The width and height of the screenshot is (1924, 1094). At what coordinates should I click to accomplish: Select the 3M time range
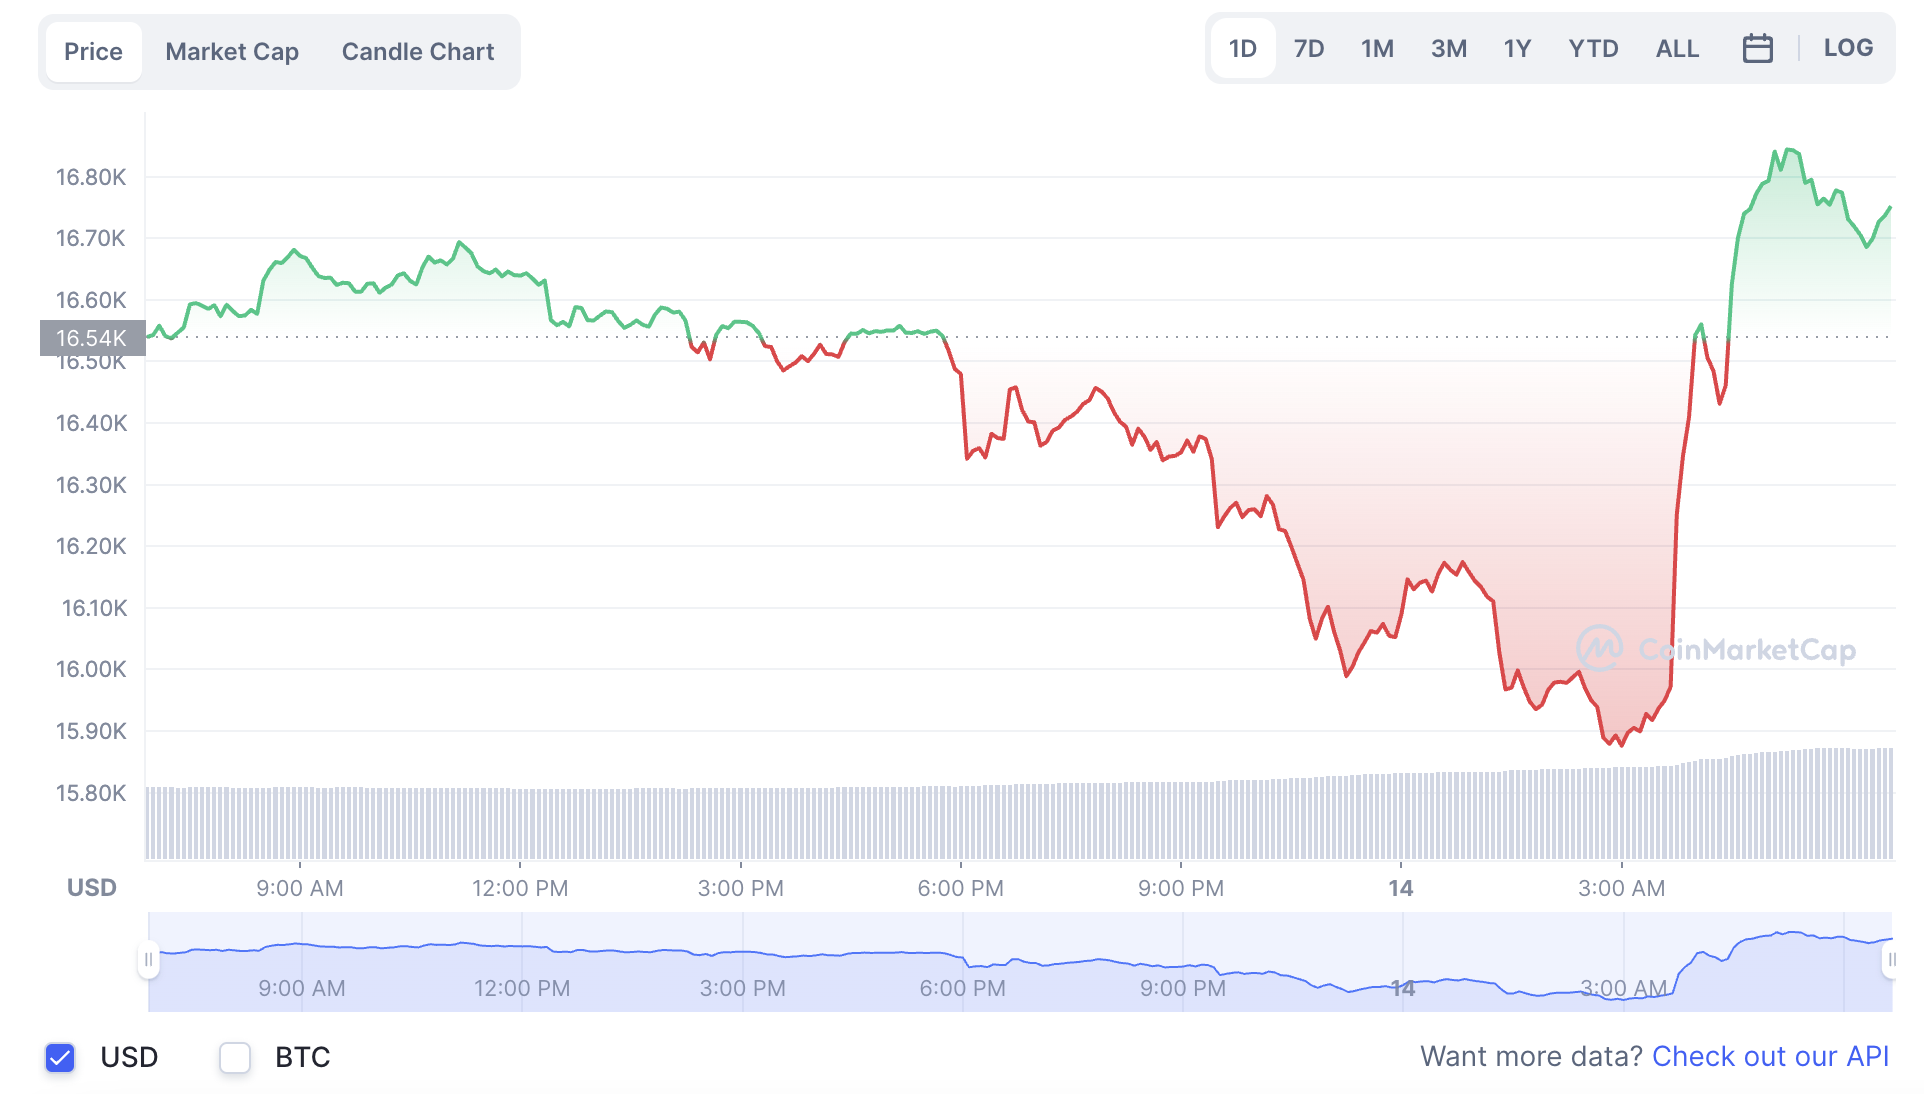click(x=1448, y=49)
